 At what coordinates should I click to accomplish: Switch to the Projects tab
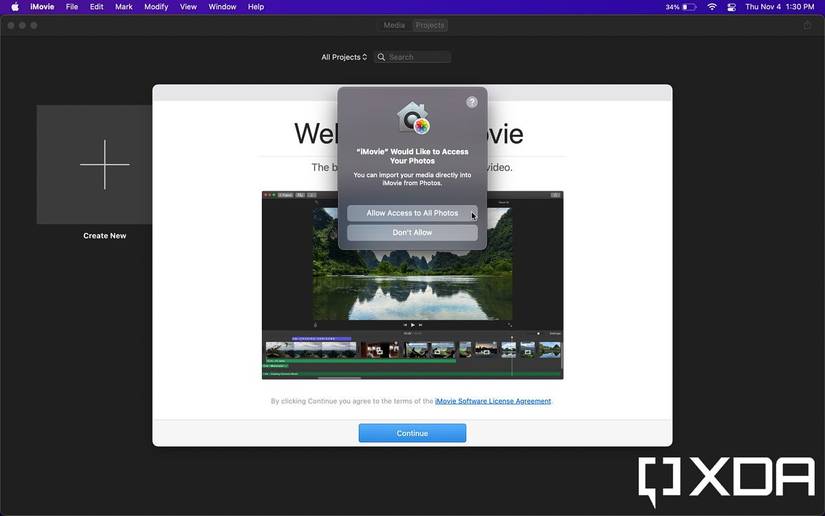pos(430,25)
